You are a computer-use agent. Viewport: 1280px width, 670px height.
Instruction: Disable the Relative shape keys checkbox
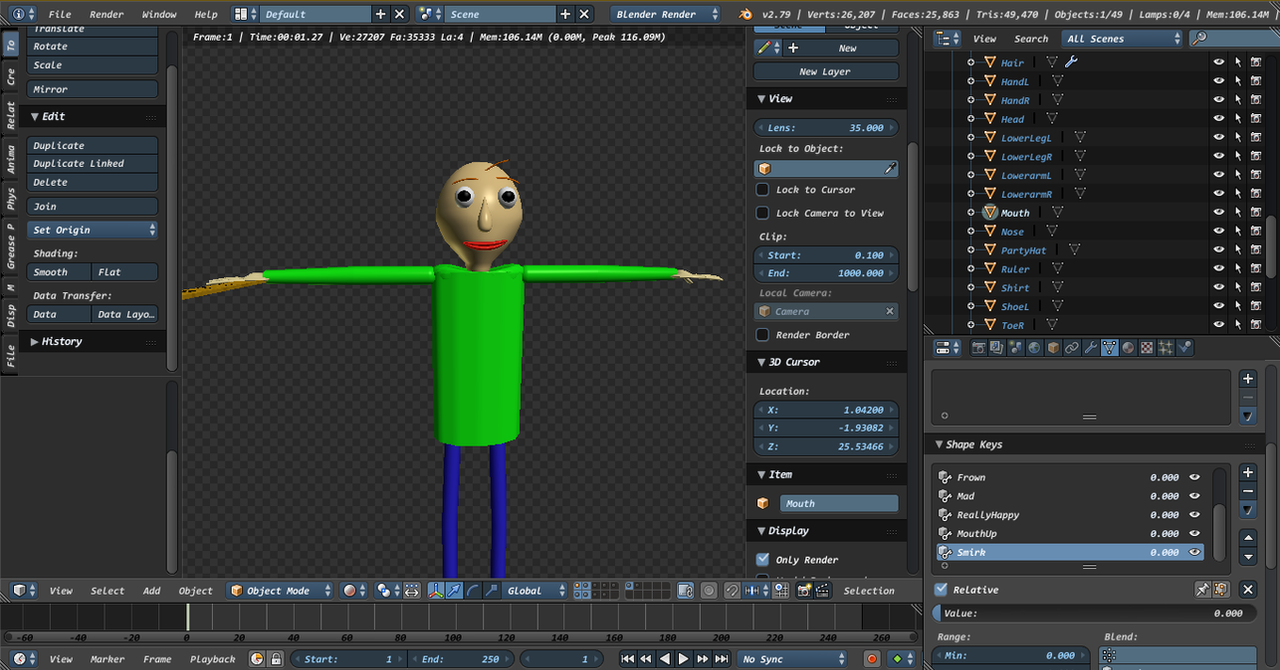[941, 590]
